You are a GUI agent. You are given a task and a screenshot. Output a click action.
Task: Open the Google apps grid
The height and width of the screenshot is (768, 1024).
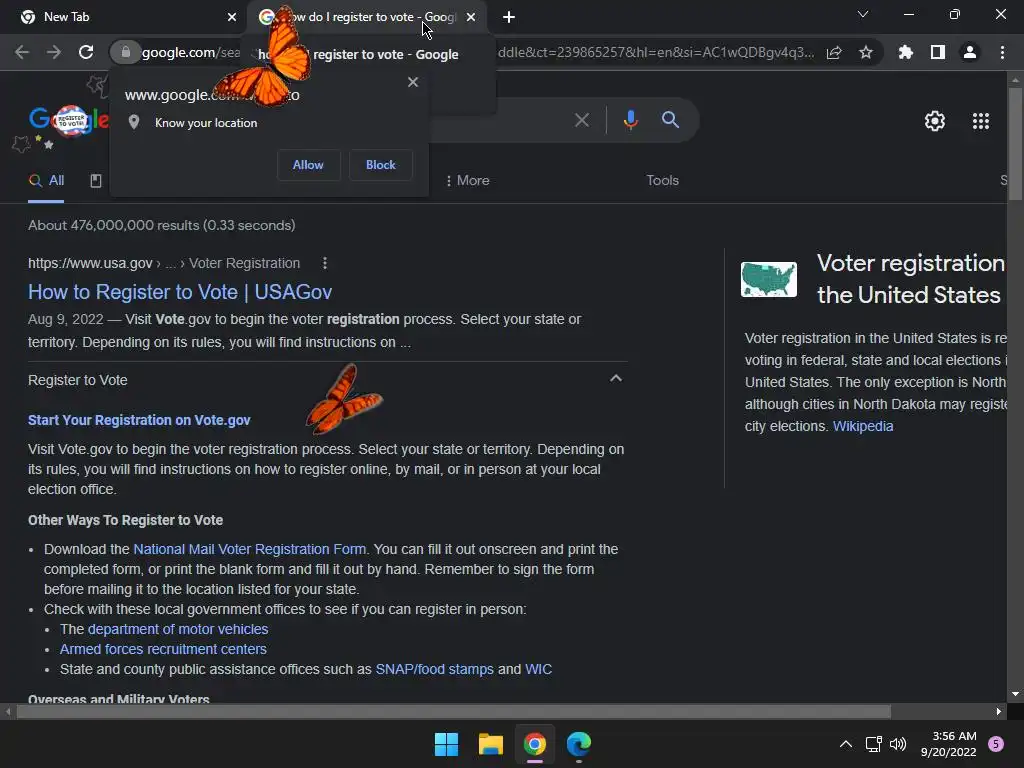pyautogui.click(x=981, y=121)
